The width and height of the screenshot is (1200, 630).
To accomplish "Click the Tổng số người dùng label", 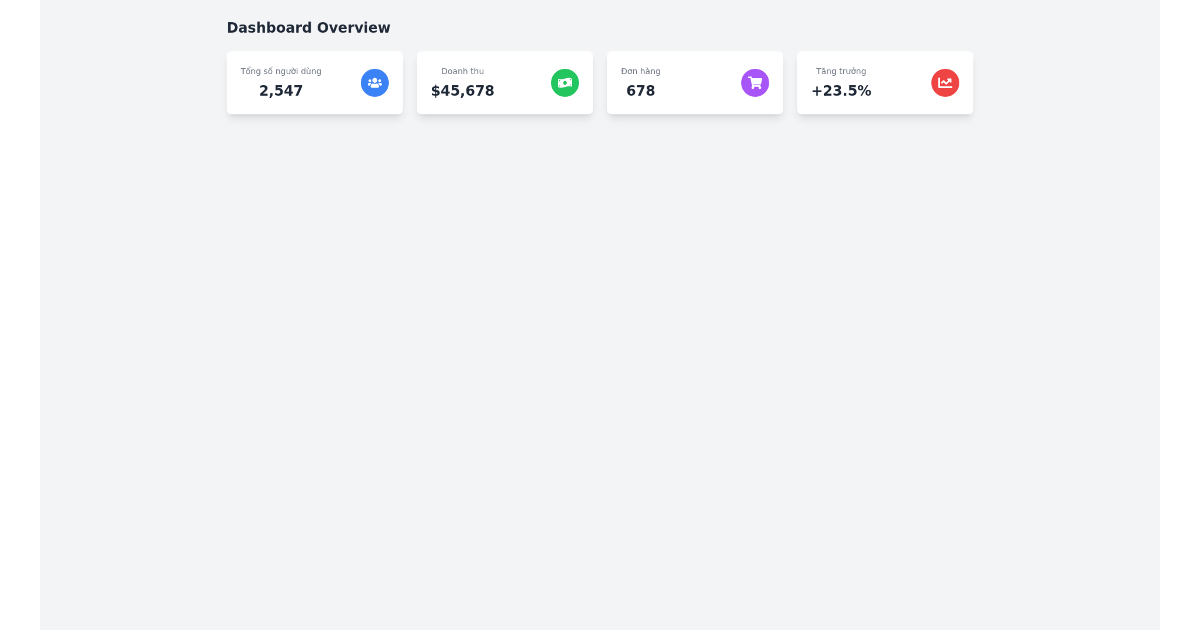I will [280, 71].
